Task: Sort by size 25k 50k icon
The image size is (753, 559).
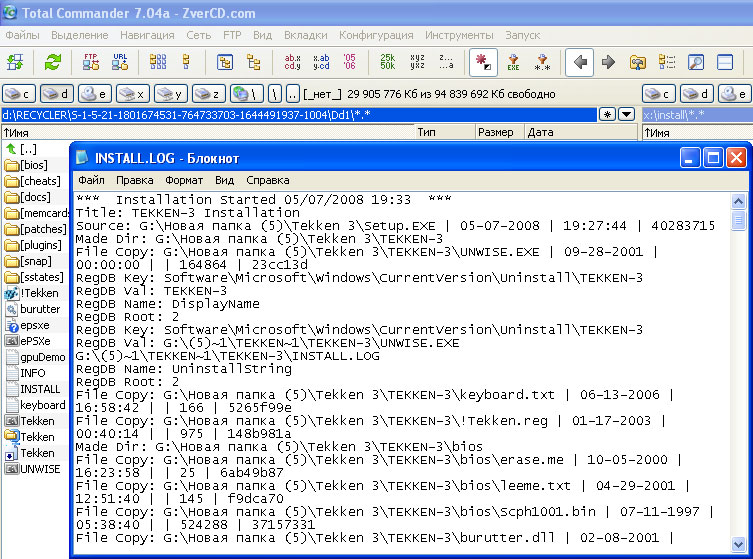Action: click(x=388, y=62)
